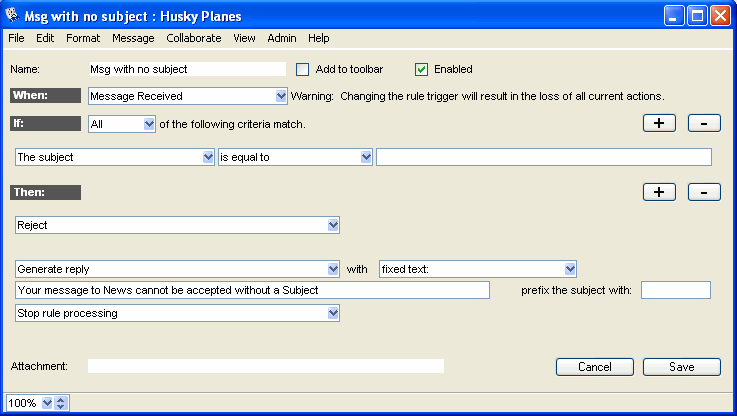Open the Admin menu
Screen dimensions: 737x416
(282, 38)
